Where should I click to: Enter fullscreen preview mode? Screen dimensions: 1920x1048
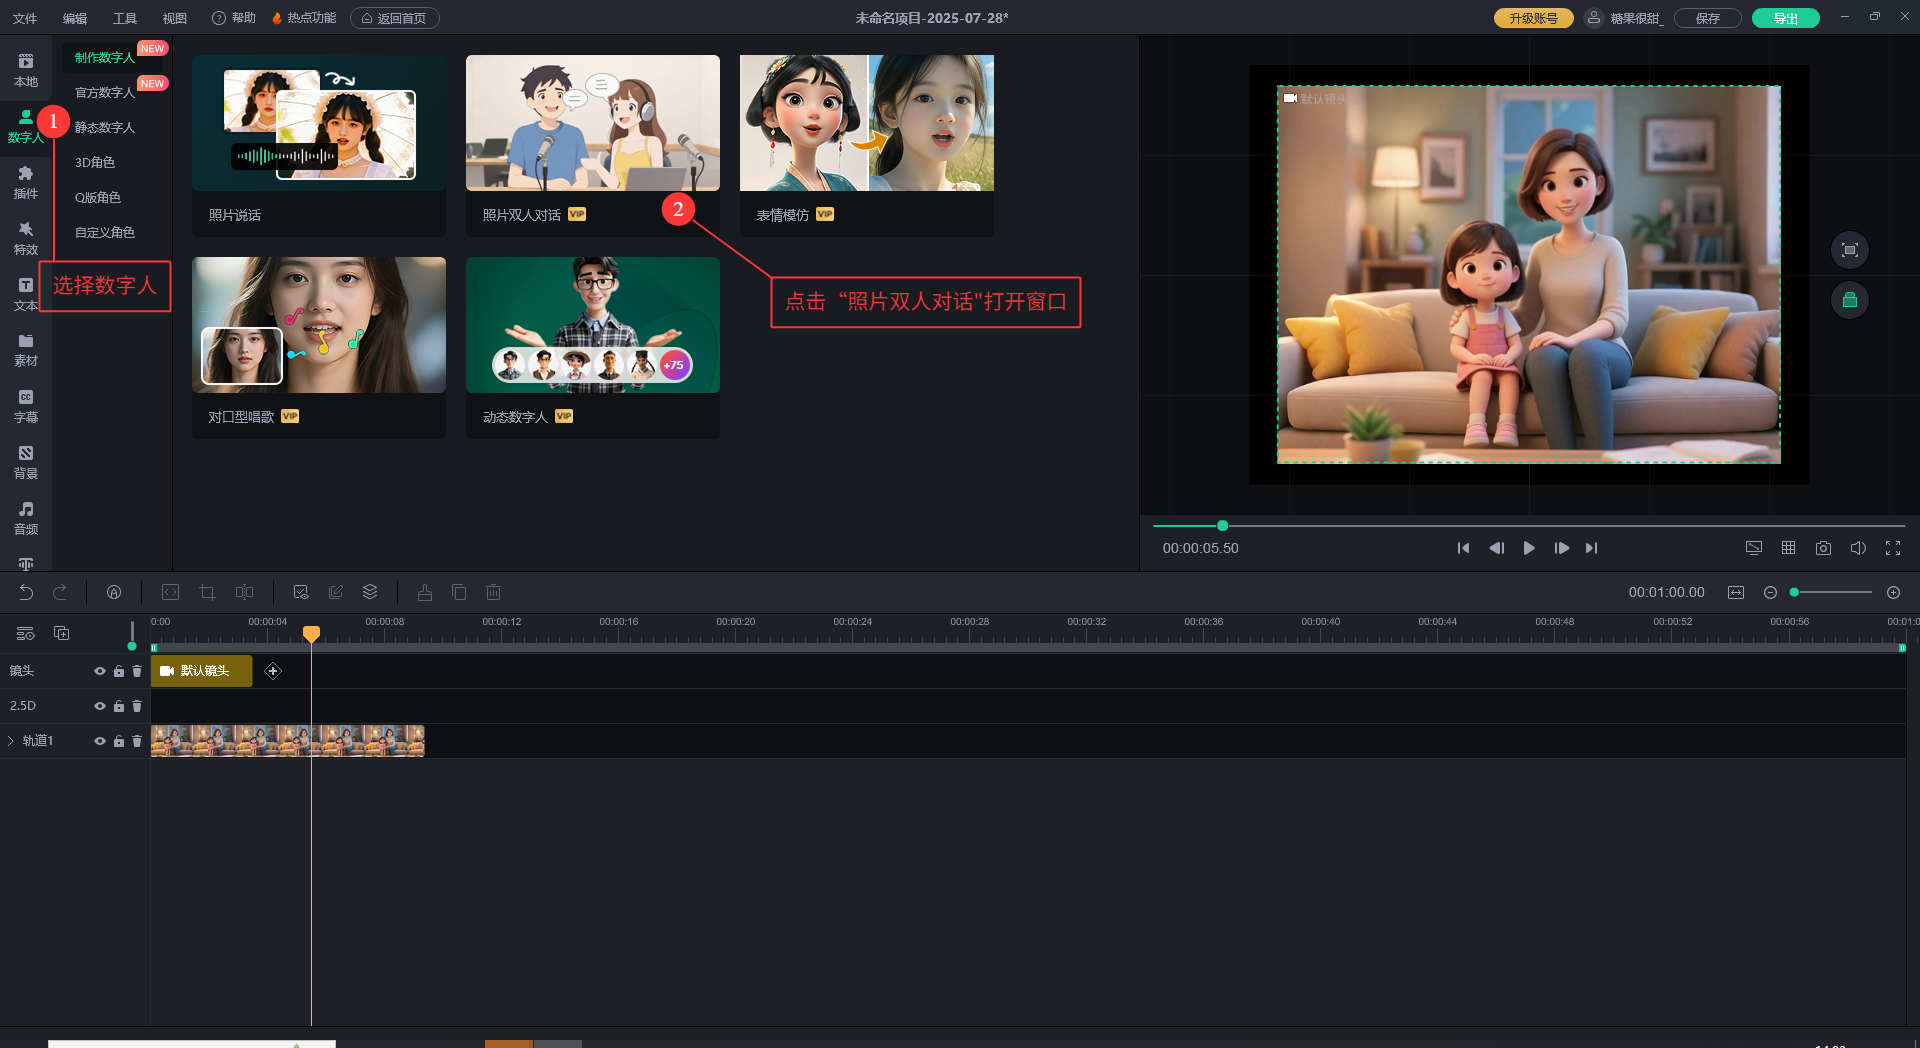1892,548
